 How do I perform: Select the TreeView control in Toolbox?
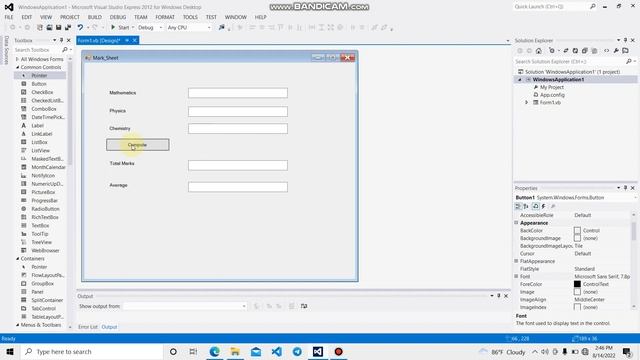coord(42,242)
